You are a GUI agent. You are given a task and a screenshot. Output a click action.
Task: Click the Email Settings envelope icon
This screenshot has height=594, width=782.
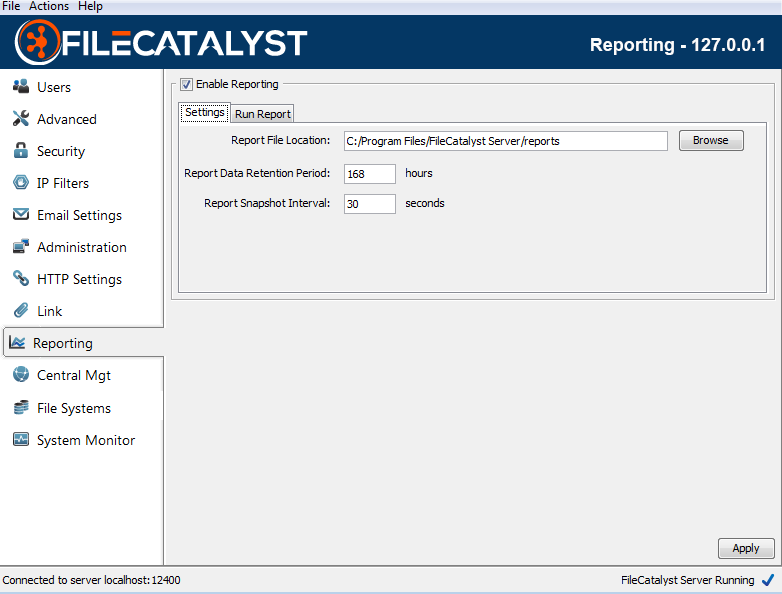[x=20, y=214]
